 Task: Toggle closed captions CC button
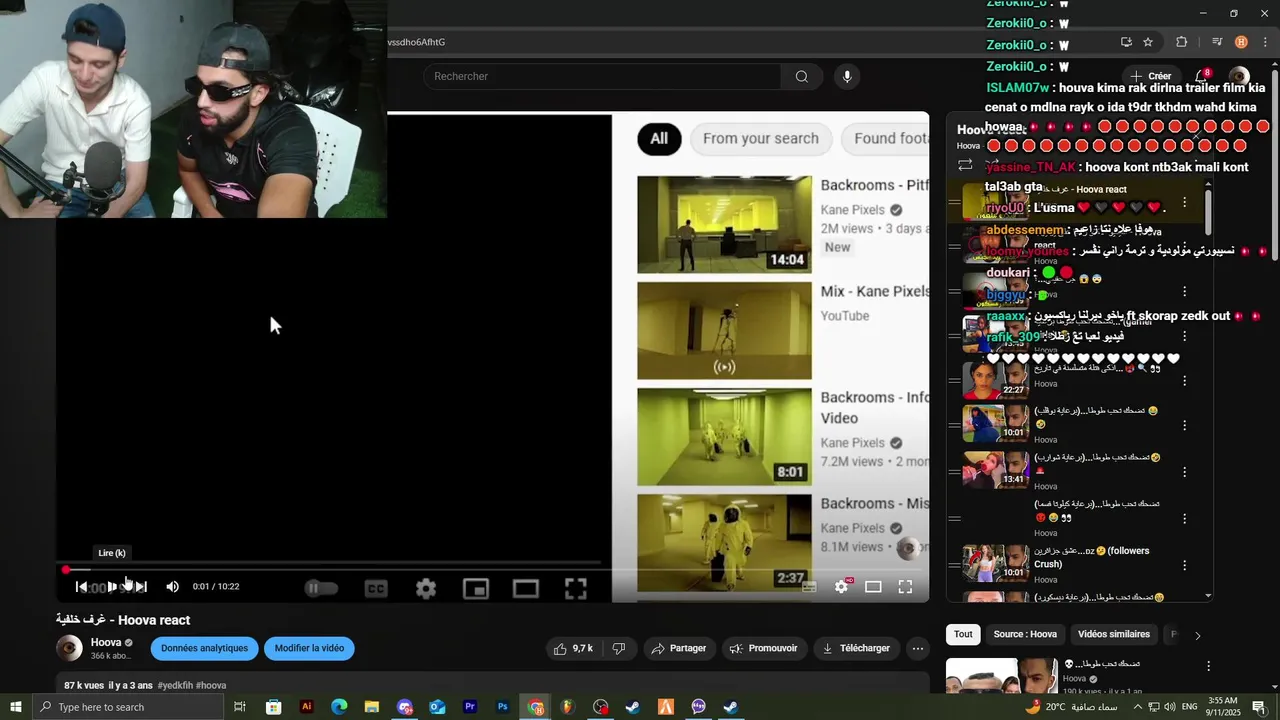376,589
